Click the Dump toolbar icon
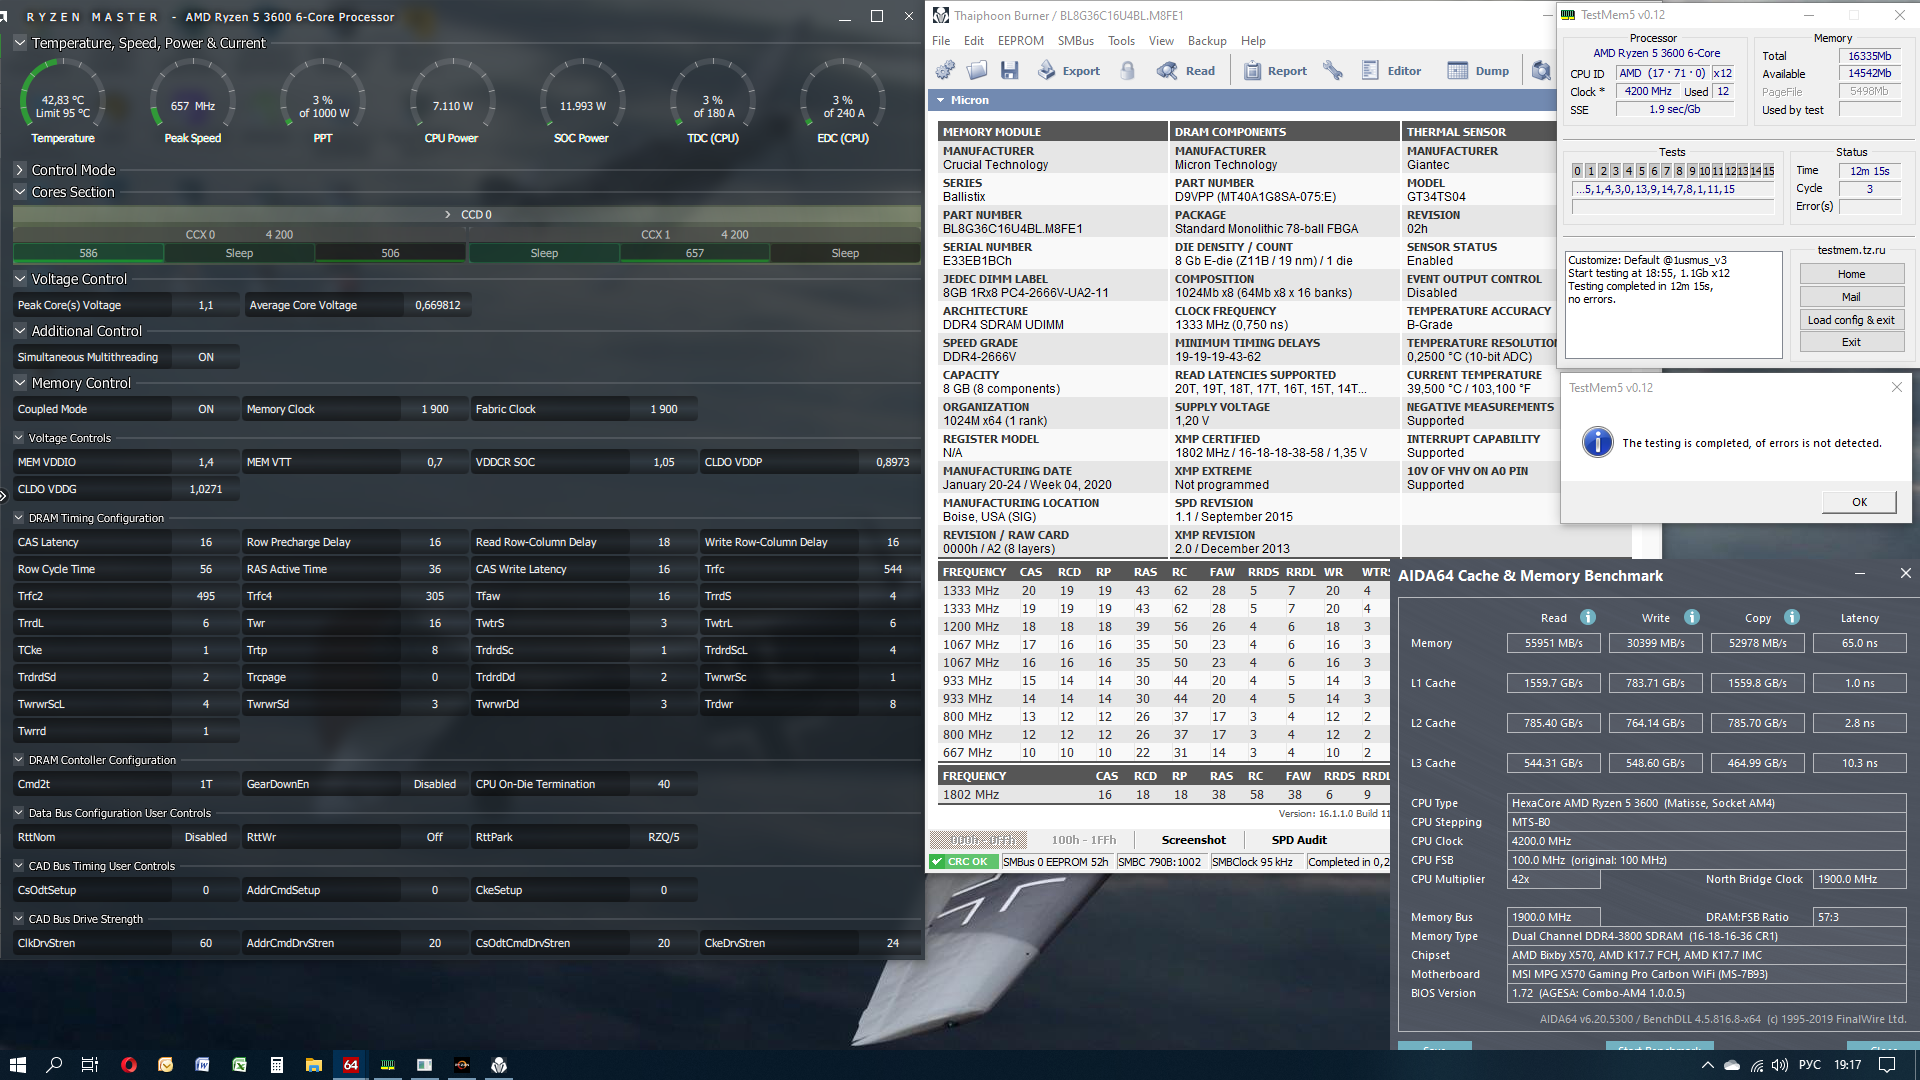Screen dimensions: 1920x1080 tap(1478, 71)
